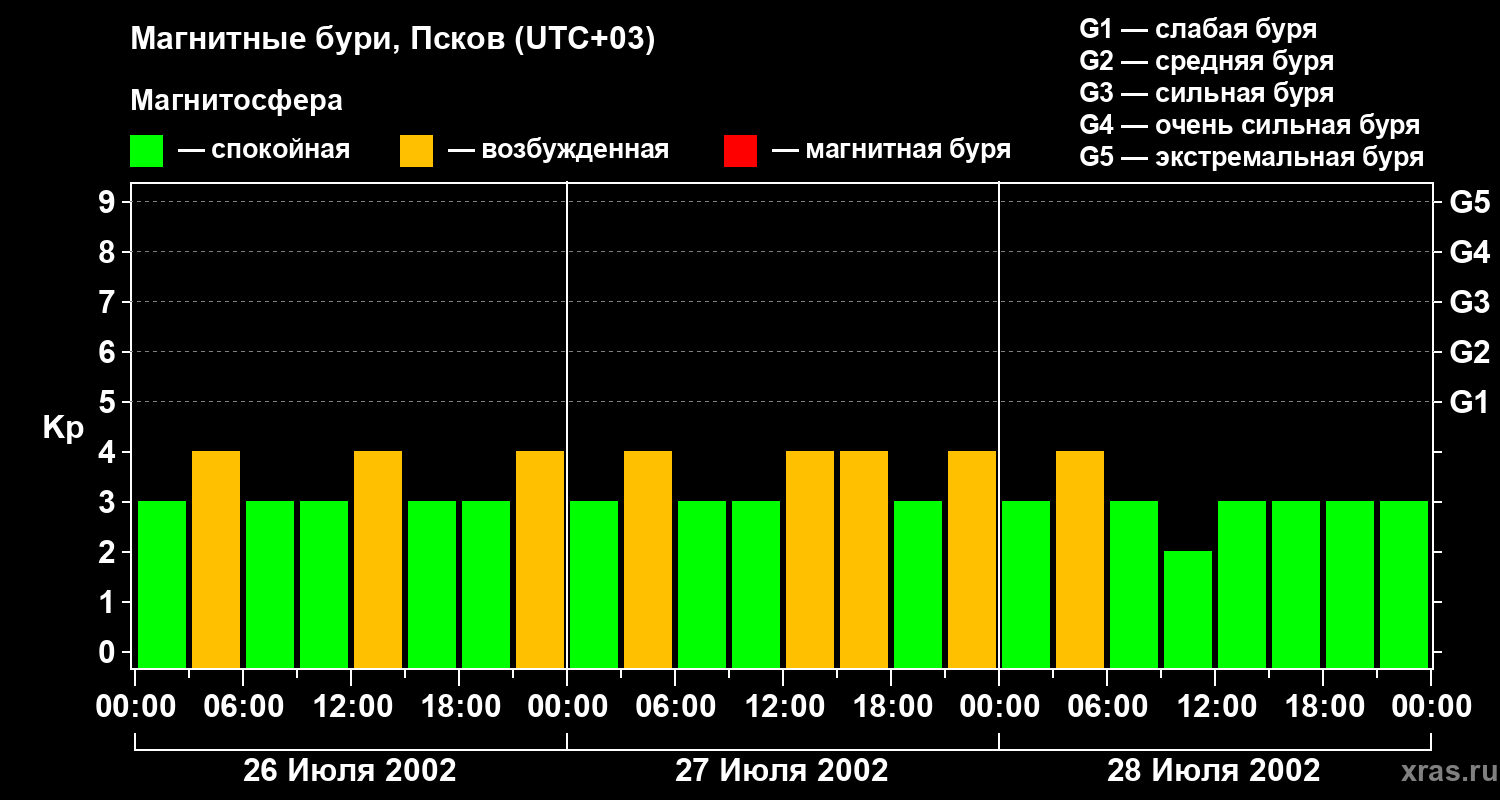Click the "Магнитосфера" legend heading
The width and height of the screenshot is (1500, 800).
pos(236,101)
